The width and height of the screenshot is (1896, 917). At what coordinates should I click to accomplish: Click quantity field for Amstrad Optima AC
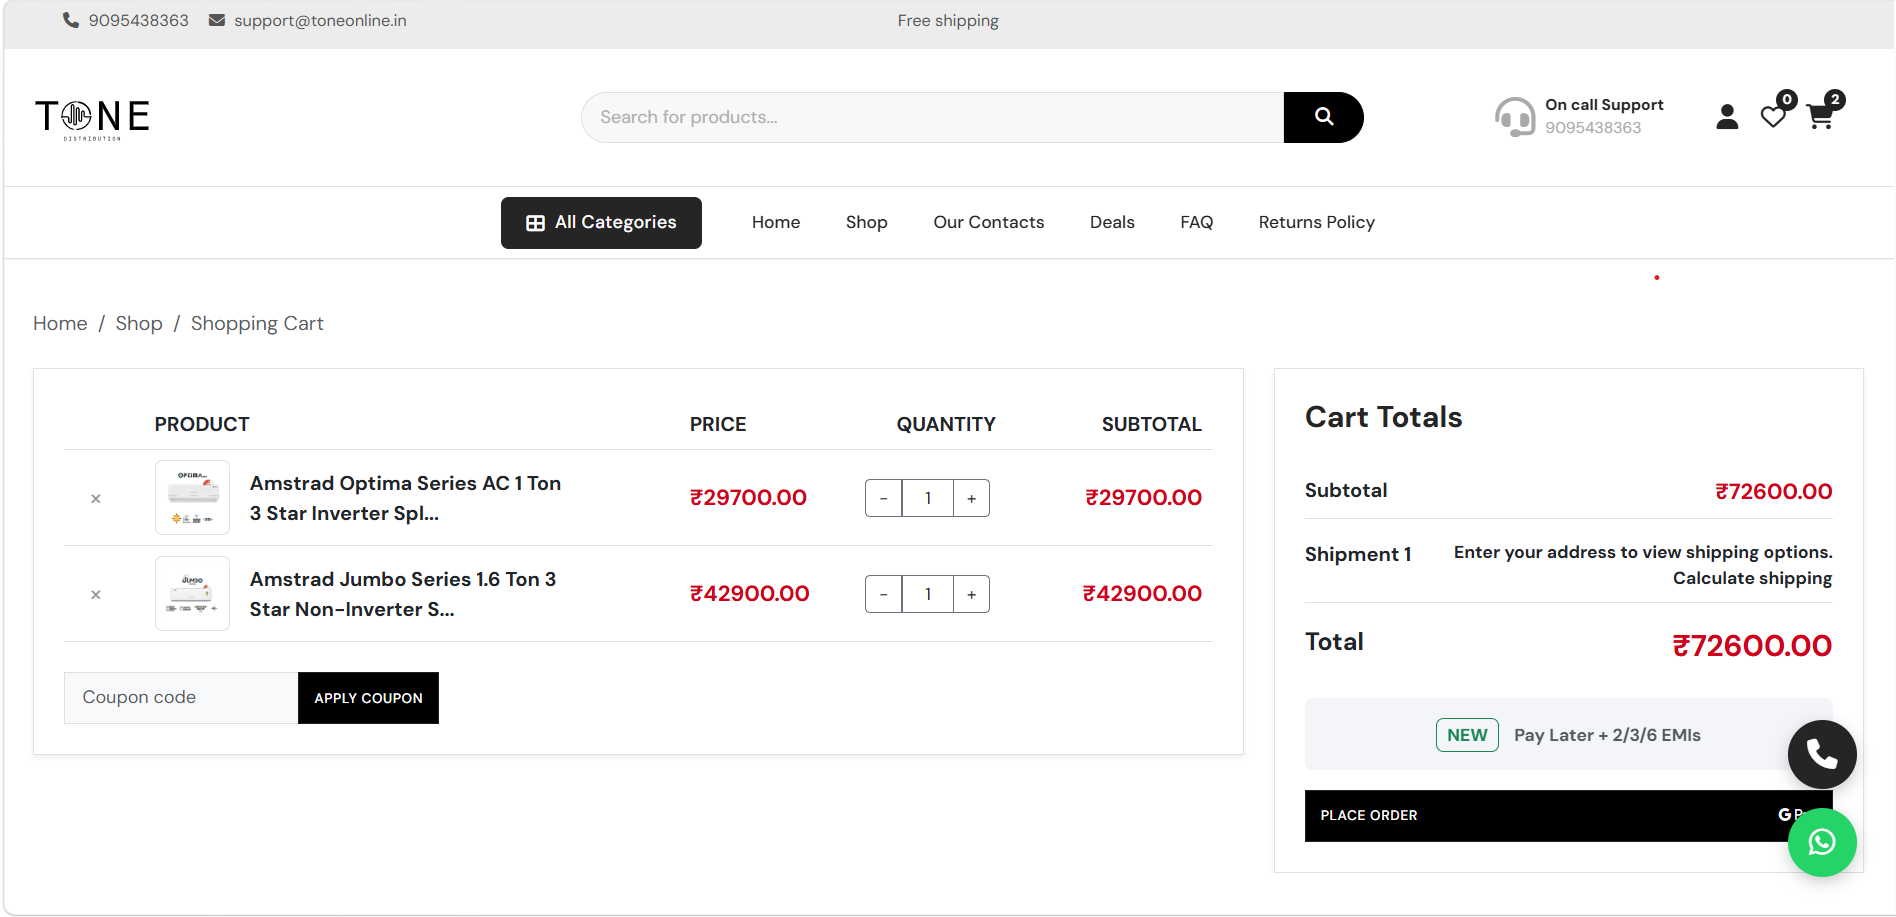[x=927, y=498]
